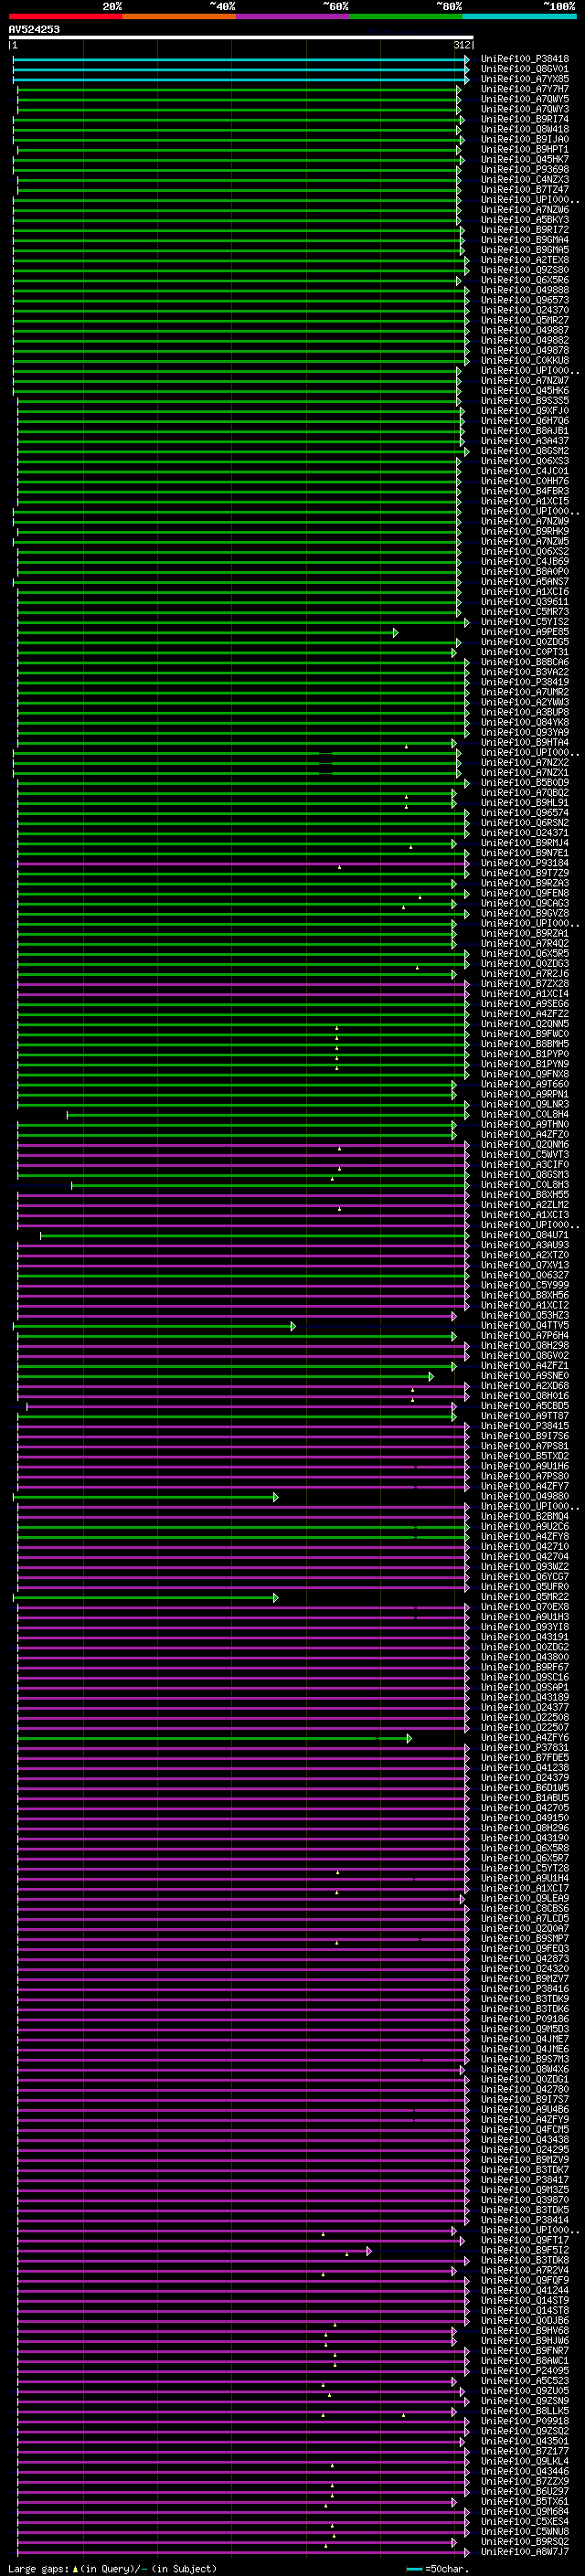Click the 312 end position label
The width and height of the screenshot is (585, 2576).
[462, 45]
